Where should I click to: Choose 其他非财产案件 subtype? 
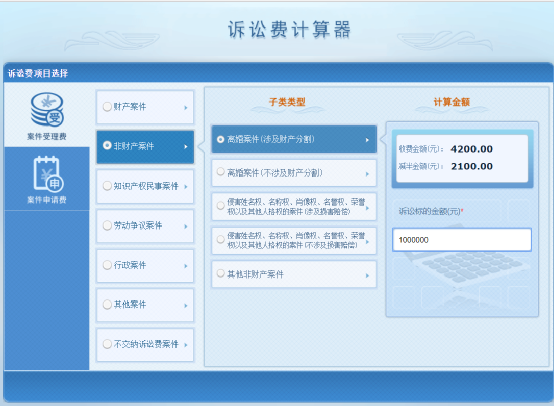pos(294,274)
